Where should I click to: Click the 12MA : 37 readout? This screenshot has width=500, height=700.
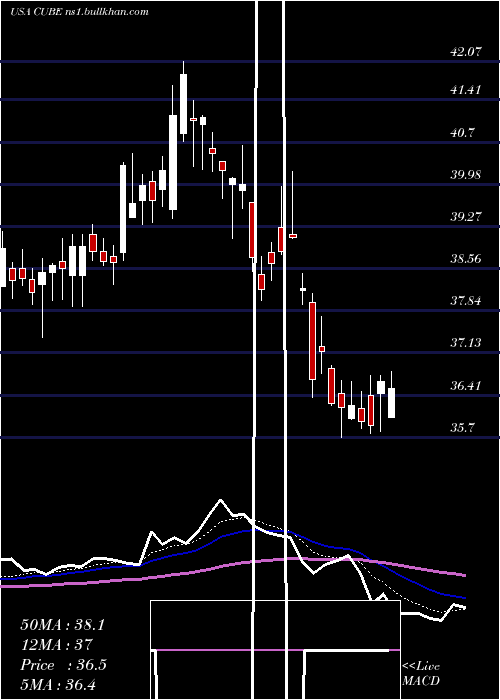coord(56,645)
